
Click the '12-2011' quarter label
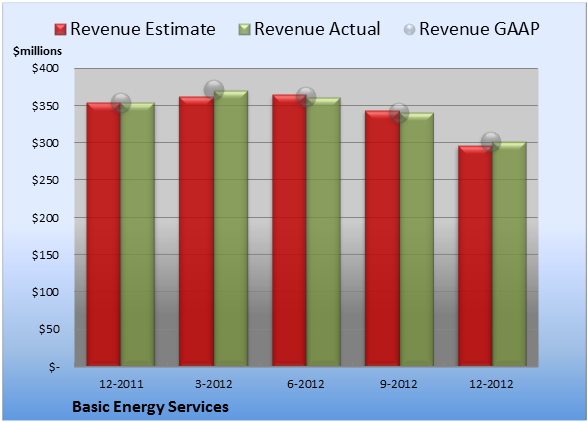(121, 384)
